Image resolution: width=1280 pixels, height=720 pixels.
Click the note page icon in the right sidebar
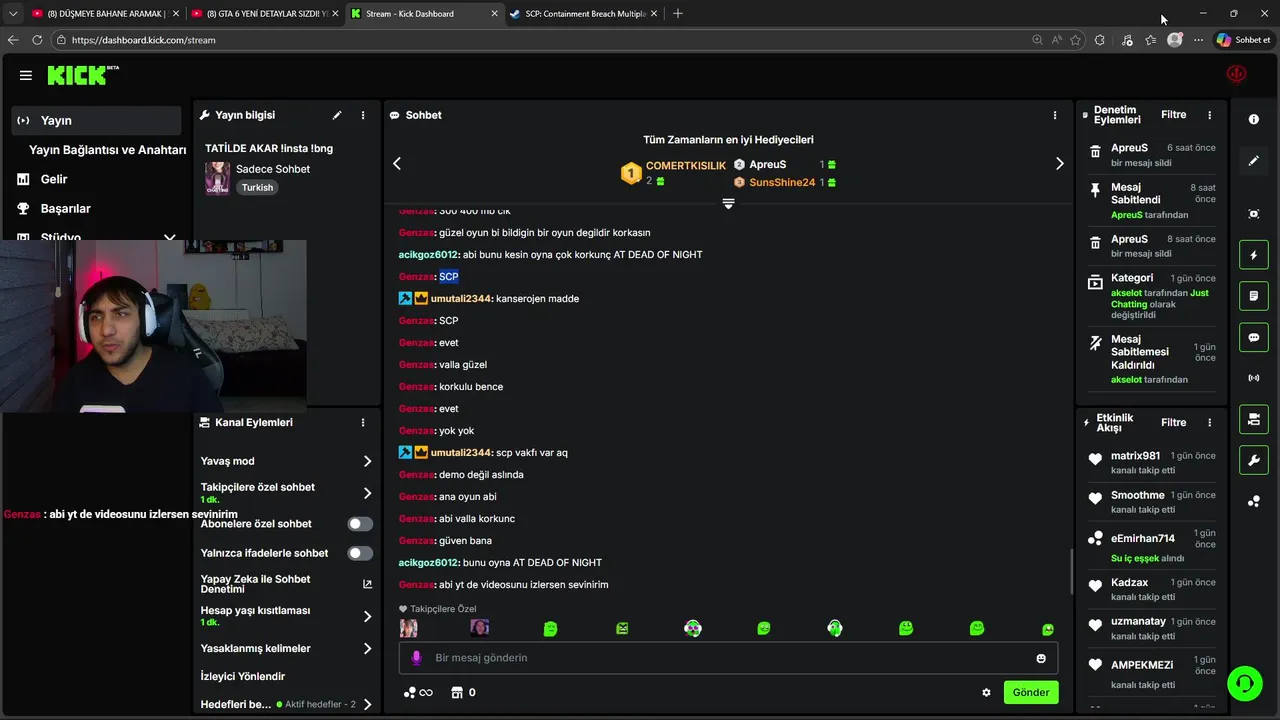[1254, 297]
